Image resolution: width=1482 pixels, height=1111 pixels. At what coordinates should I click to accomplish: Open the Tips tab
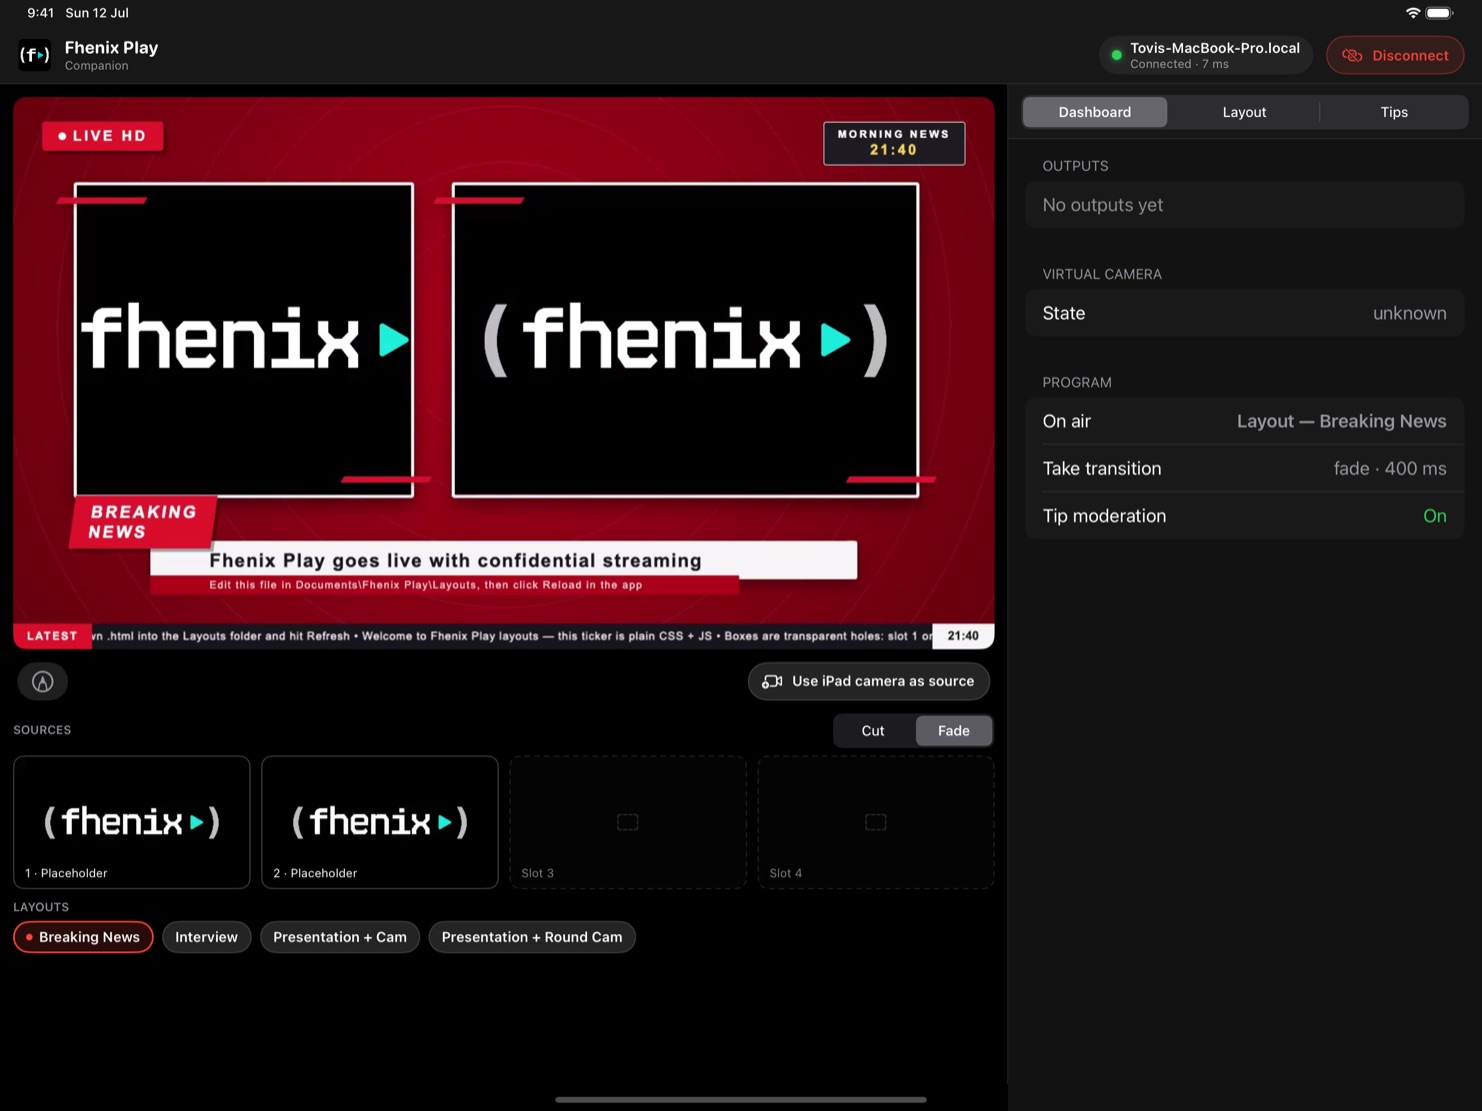tap(1394, 112)
